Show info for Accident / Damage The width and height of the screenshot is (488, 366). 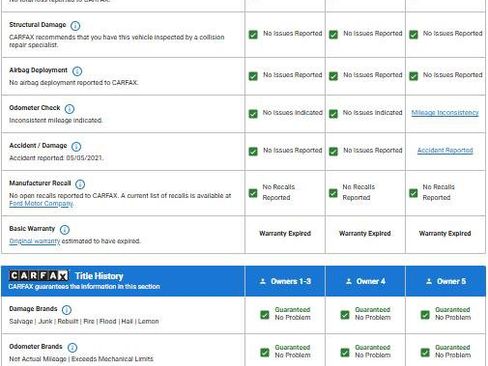click(x=76, y=146)
